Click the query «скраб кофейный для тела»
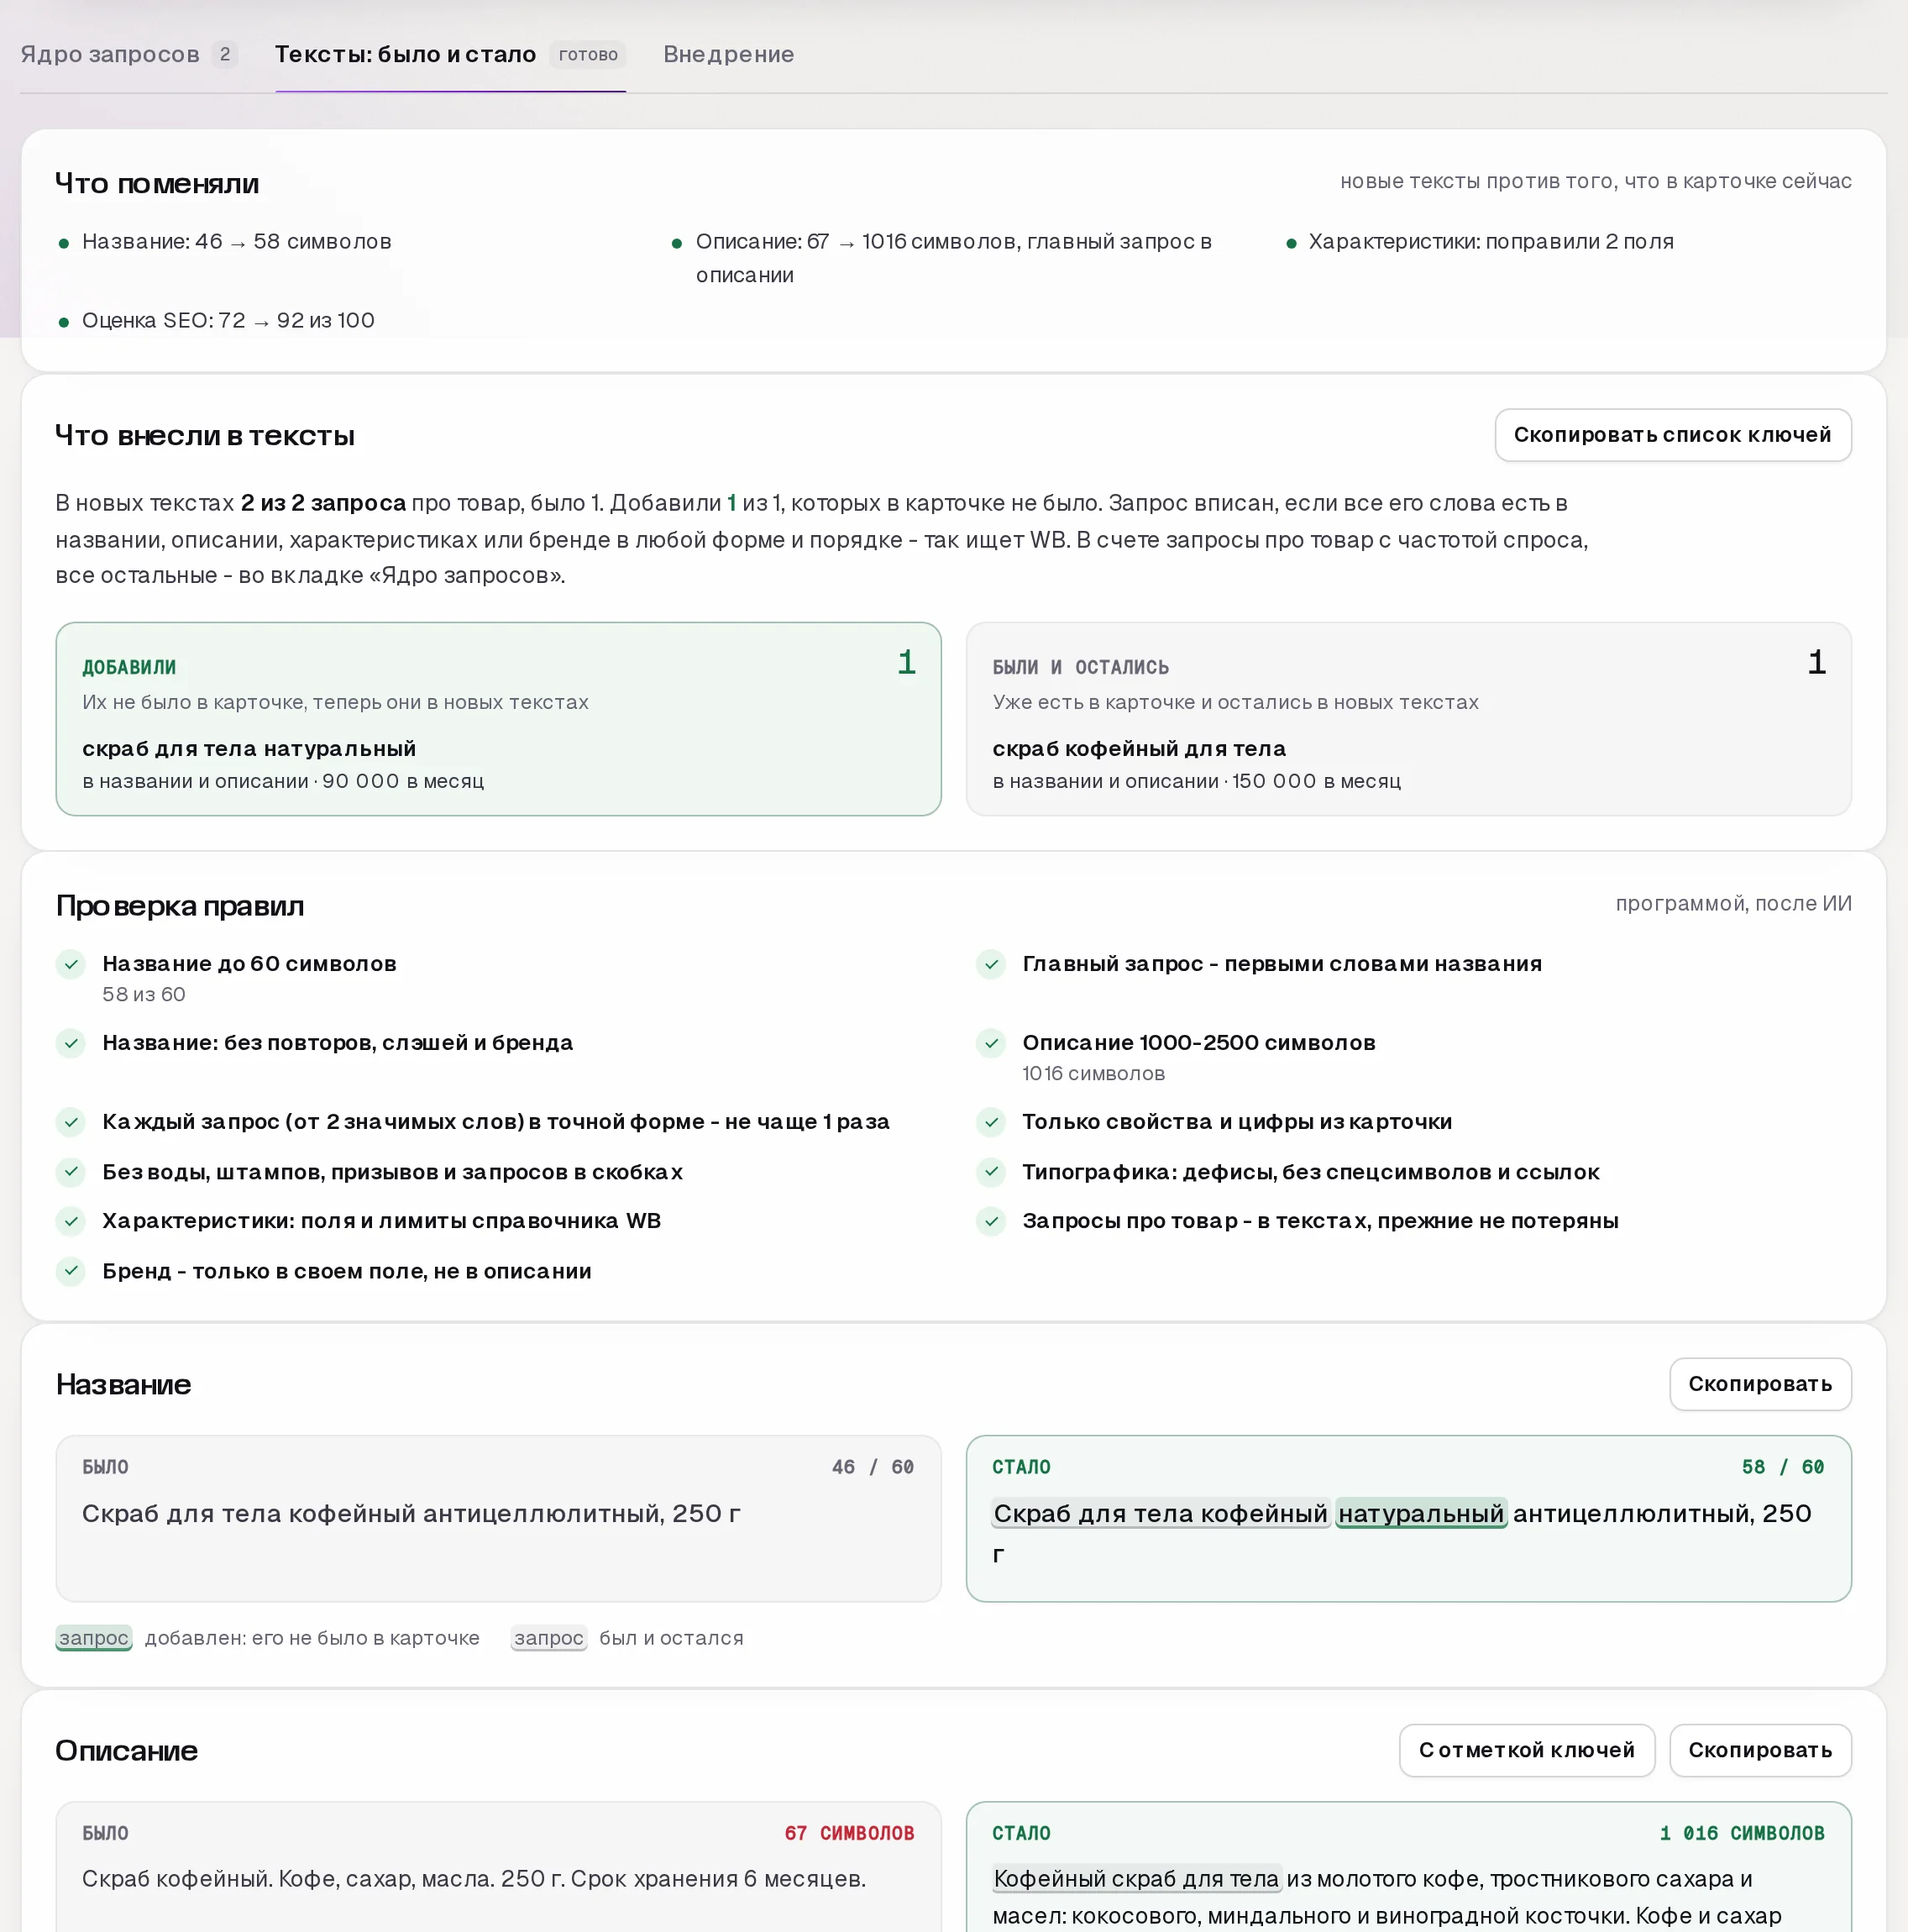 click(1139, 749)
